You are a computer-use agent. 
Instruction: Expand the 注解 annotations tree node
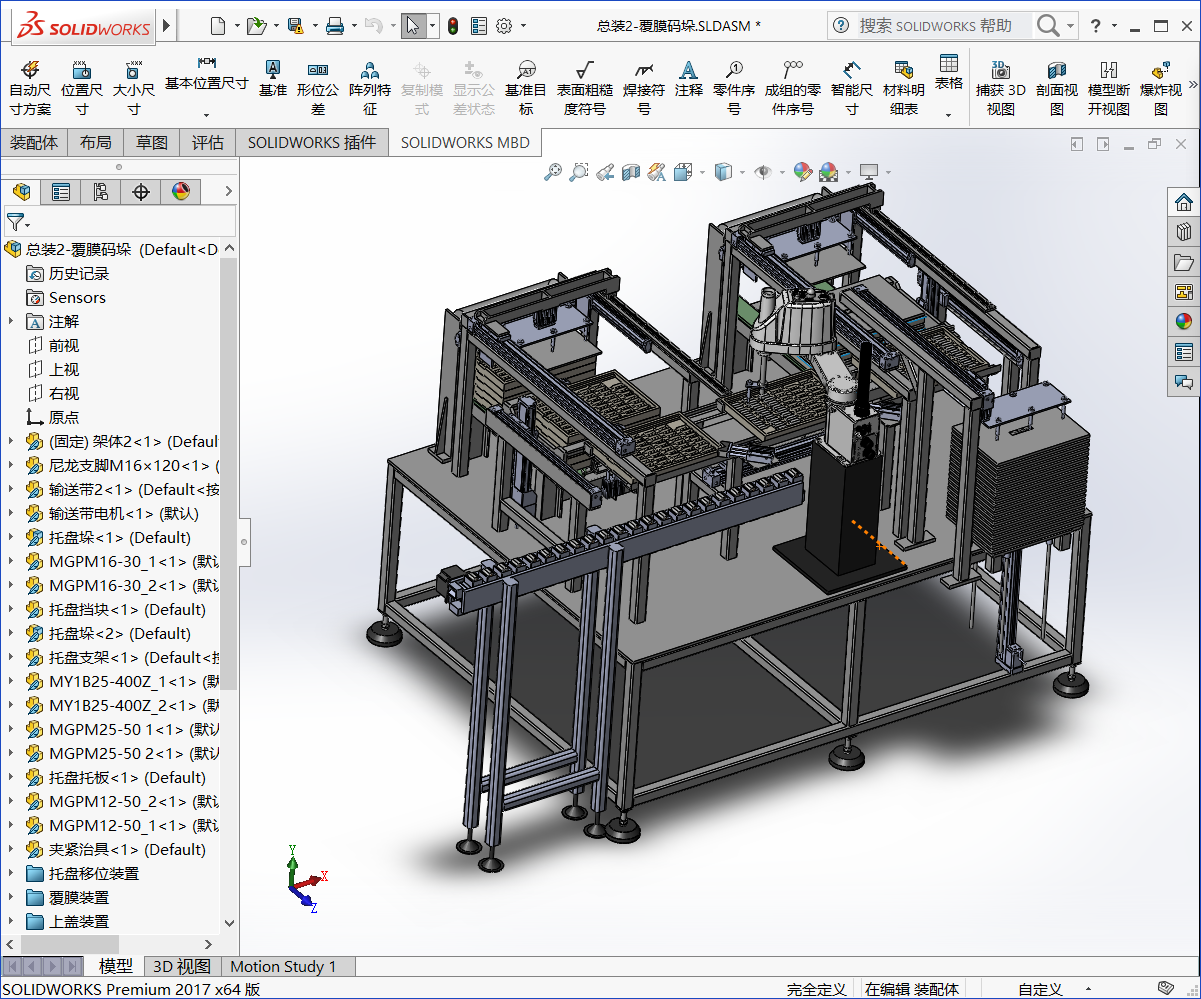[x=11, y=321]
